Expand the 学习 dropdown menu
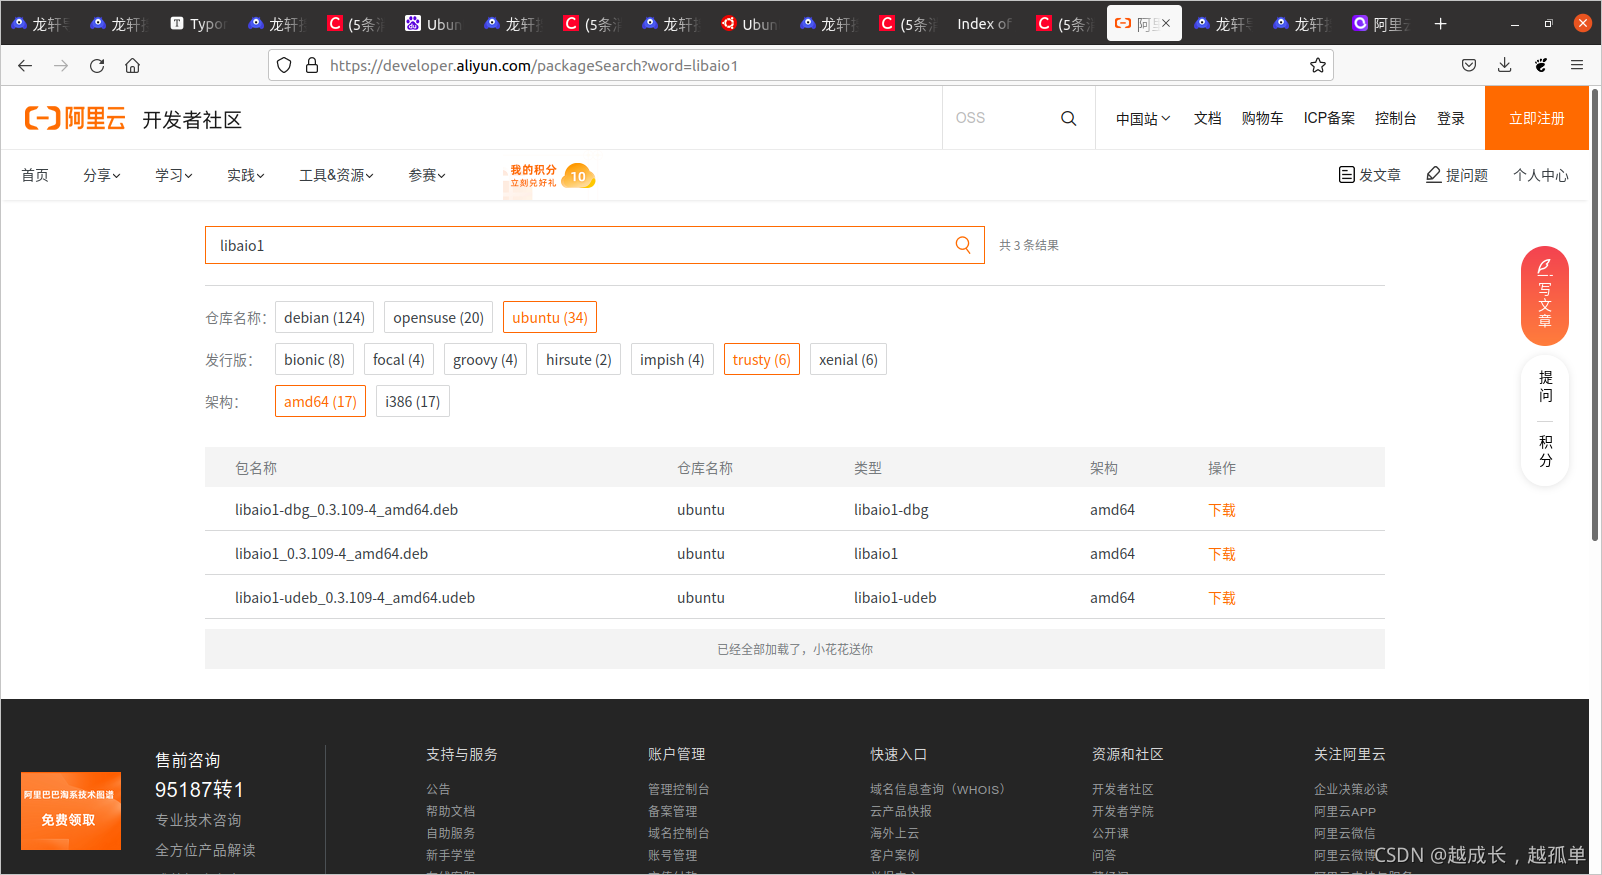This screenshot has height=875, width=1602. point(174,175)
